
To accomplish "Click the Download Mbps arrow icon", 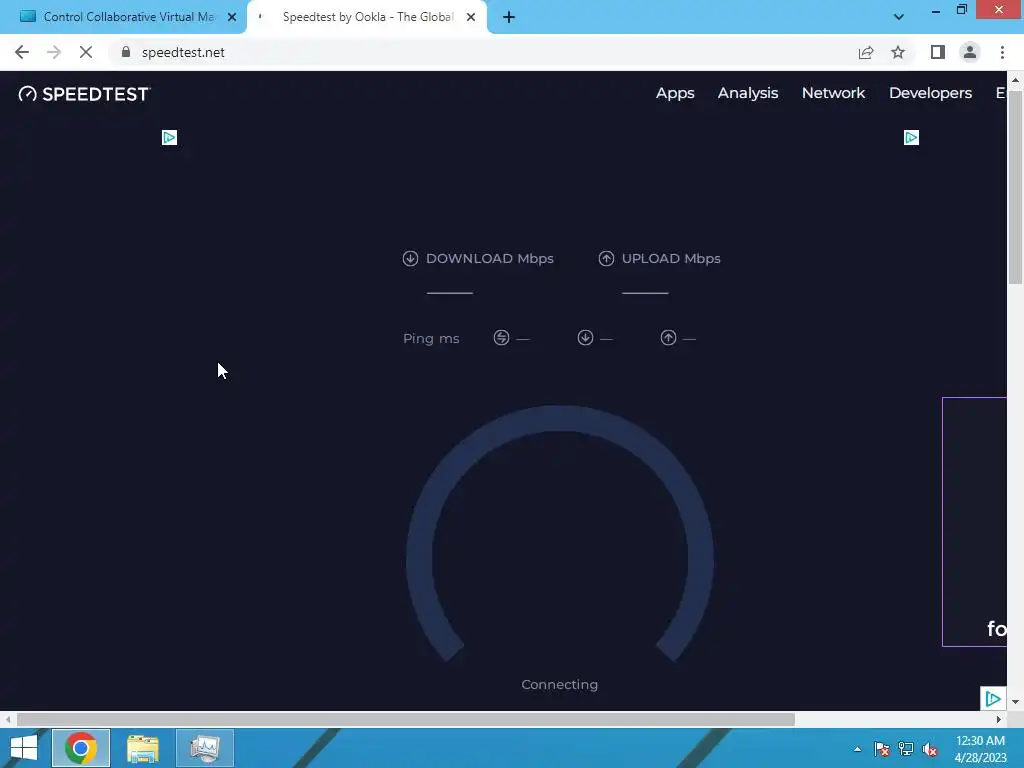I will (410, 259).
